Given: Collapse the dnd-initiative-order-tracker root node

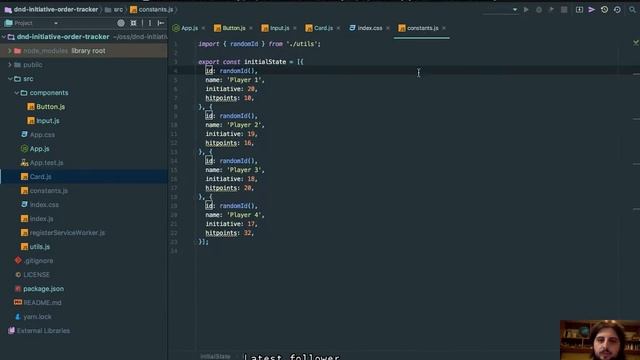Looking at the screenshot, I should (x=4, y=37).
